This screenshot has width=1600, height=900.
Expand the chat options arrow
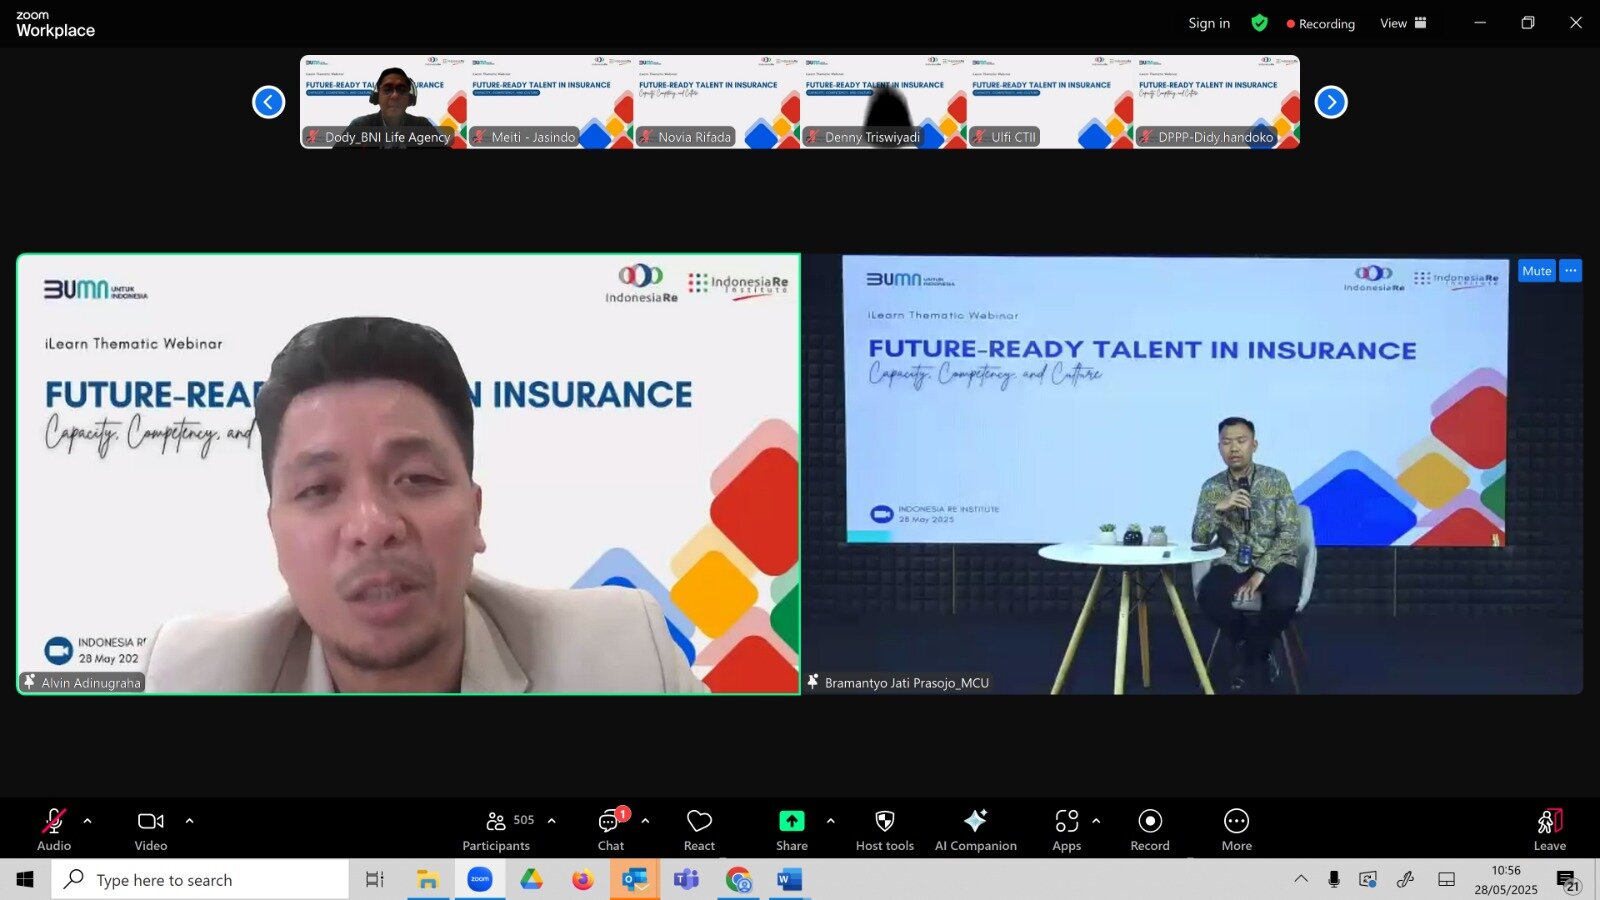[645, 821]
